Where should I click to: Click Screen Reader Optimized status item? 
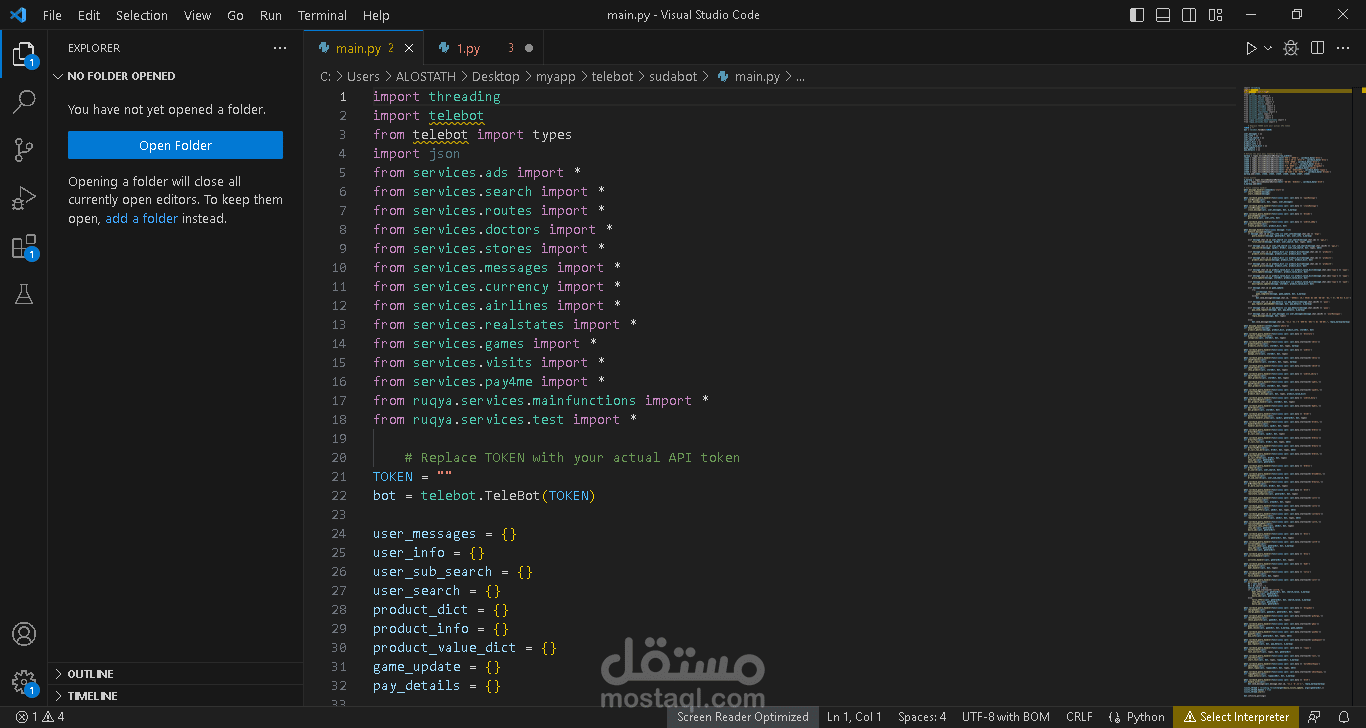coord(743,717)
